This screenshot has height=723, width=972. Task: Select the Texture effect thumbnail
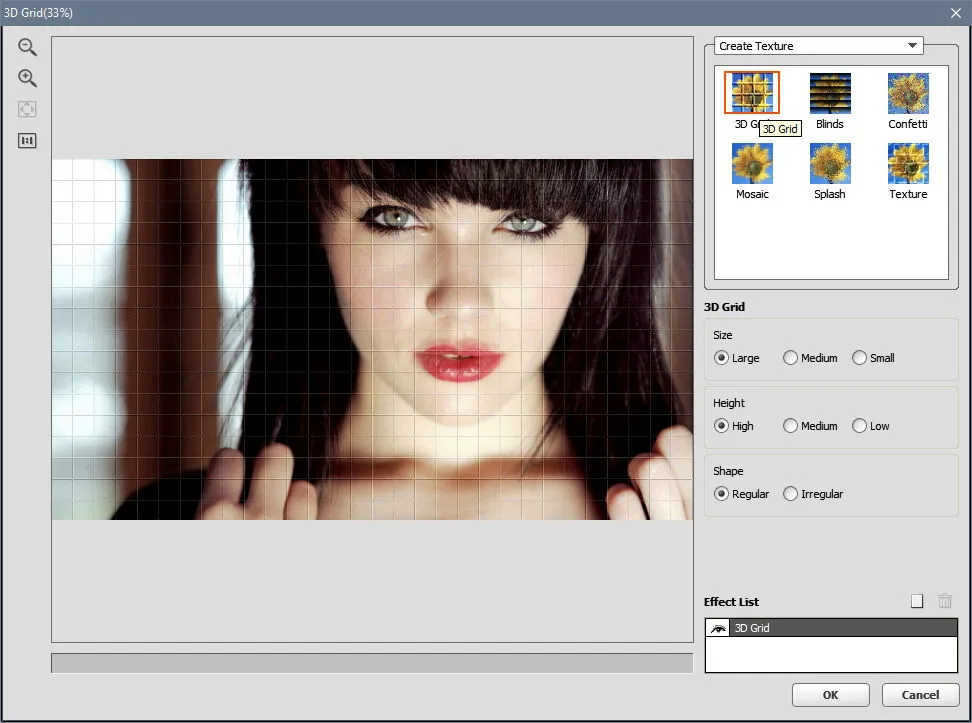tap(908, 164)
